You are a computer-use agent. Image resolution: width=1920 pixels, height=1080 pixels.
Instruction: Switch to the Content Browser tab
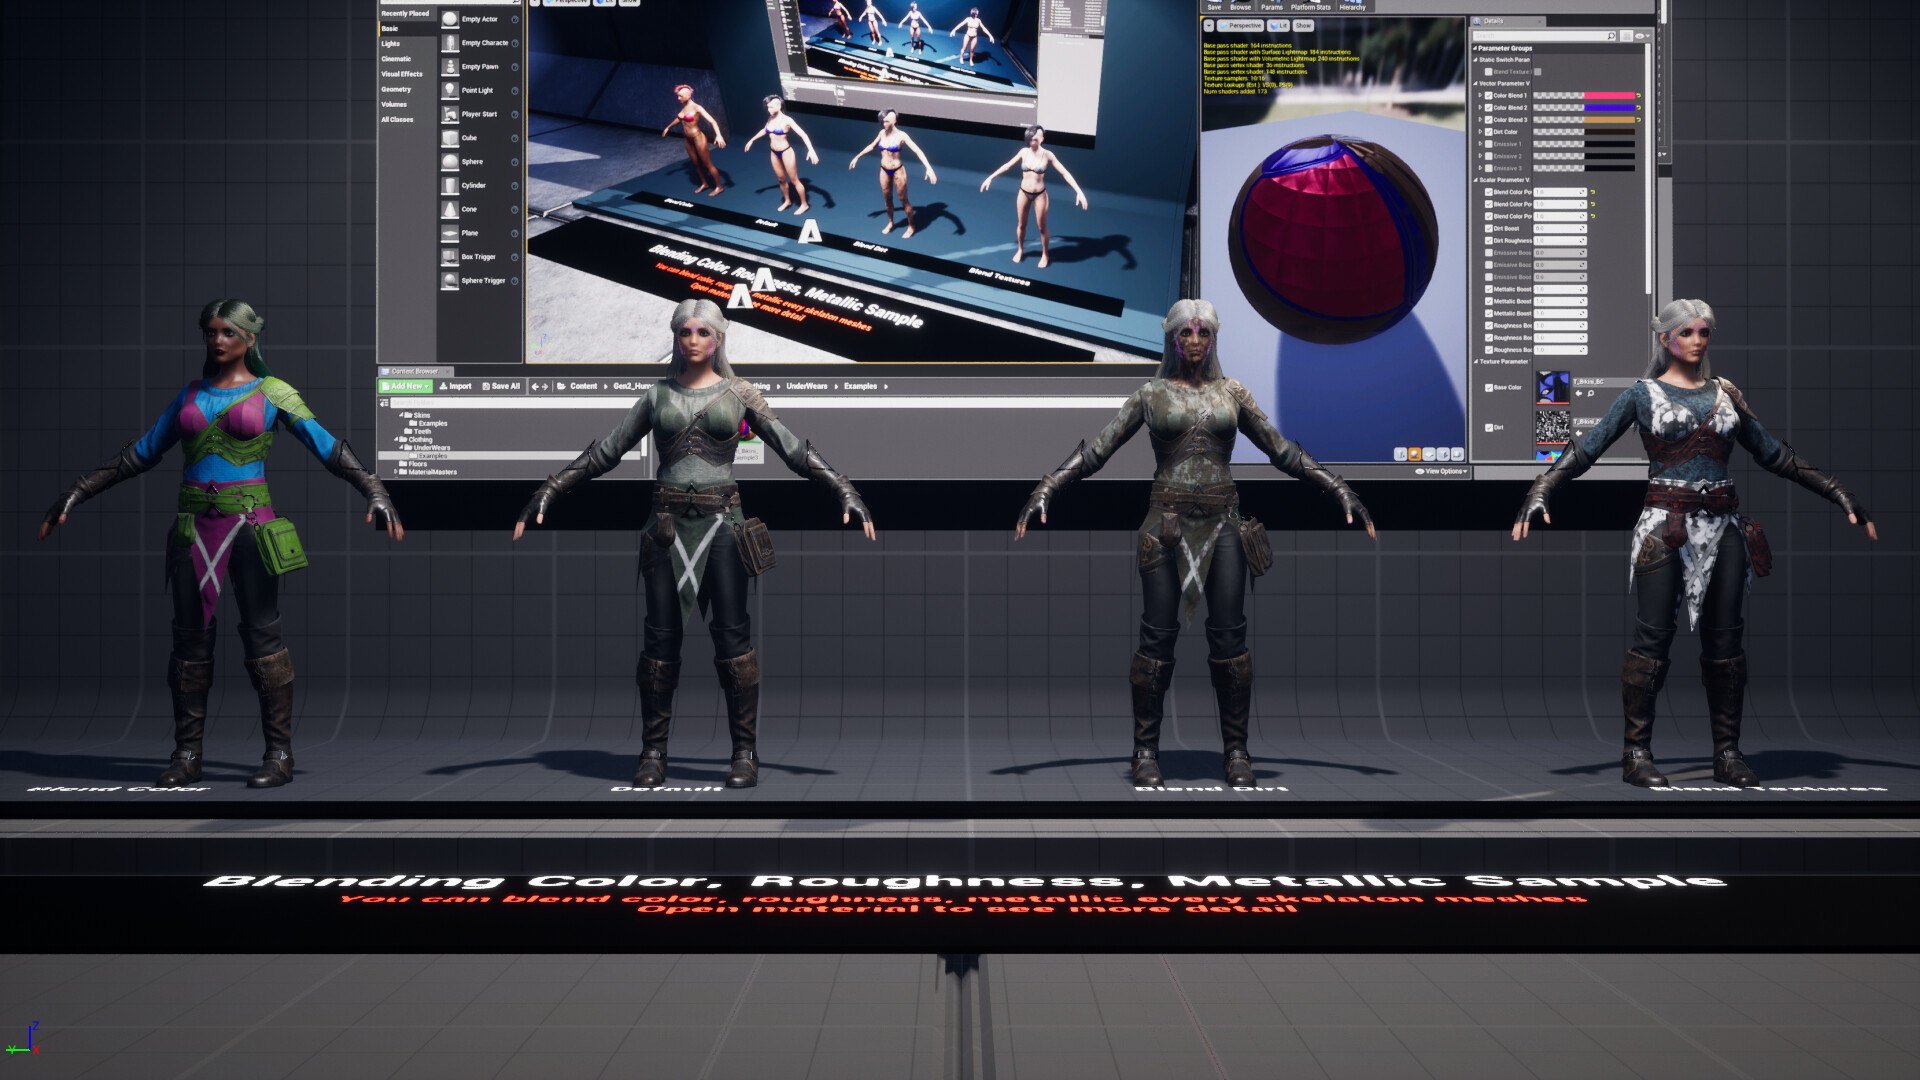point(415,371)
